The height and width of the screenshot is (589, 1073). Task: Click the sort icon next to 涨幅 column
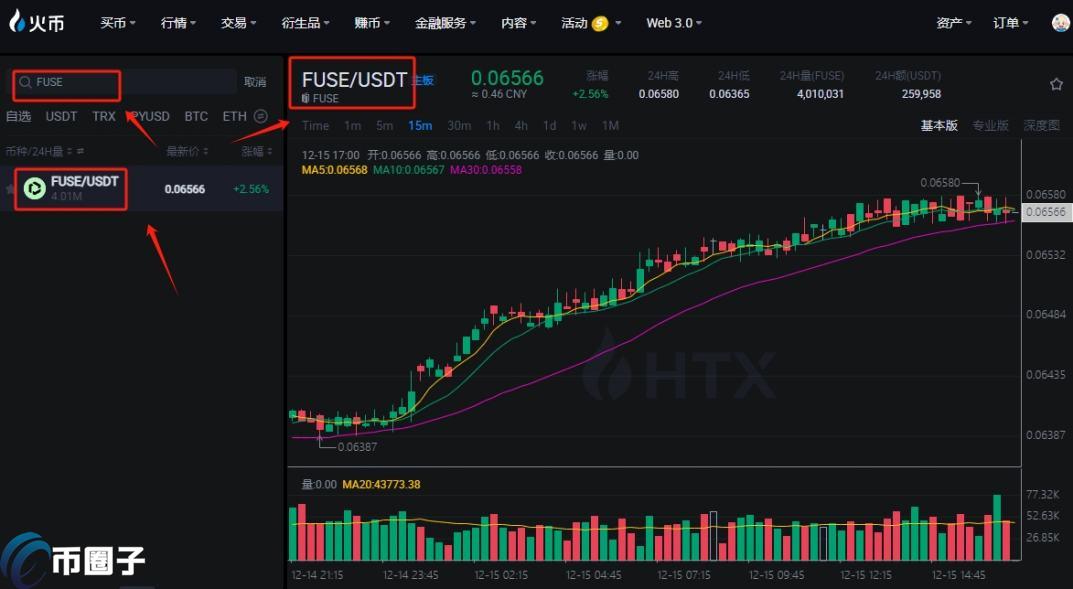click(269, 151)
